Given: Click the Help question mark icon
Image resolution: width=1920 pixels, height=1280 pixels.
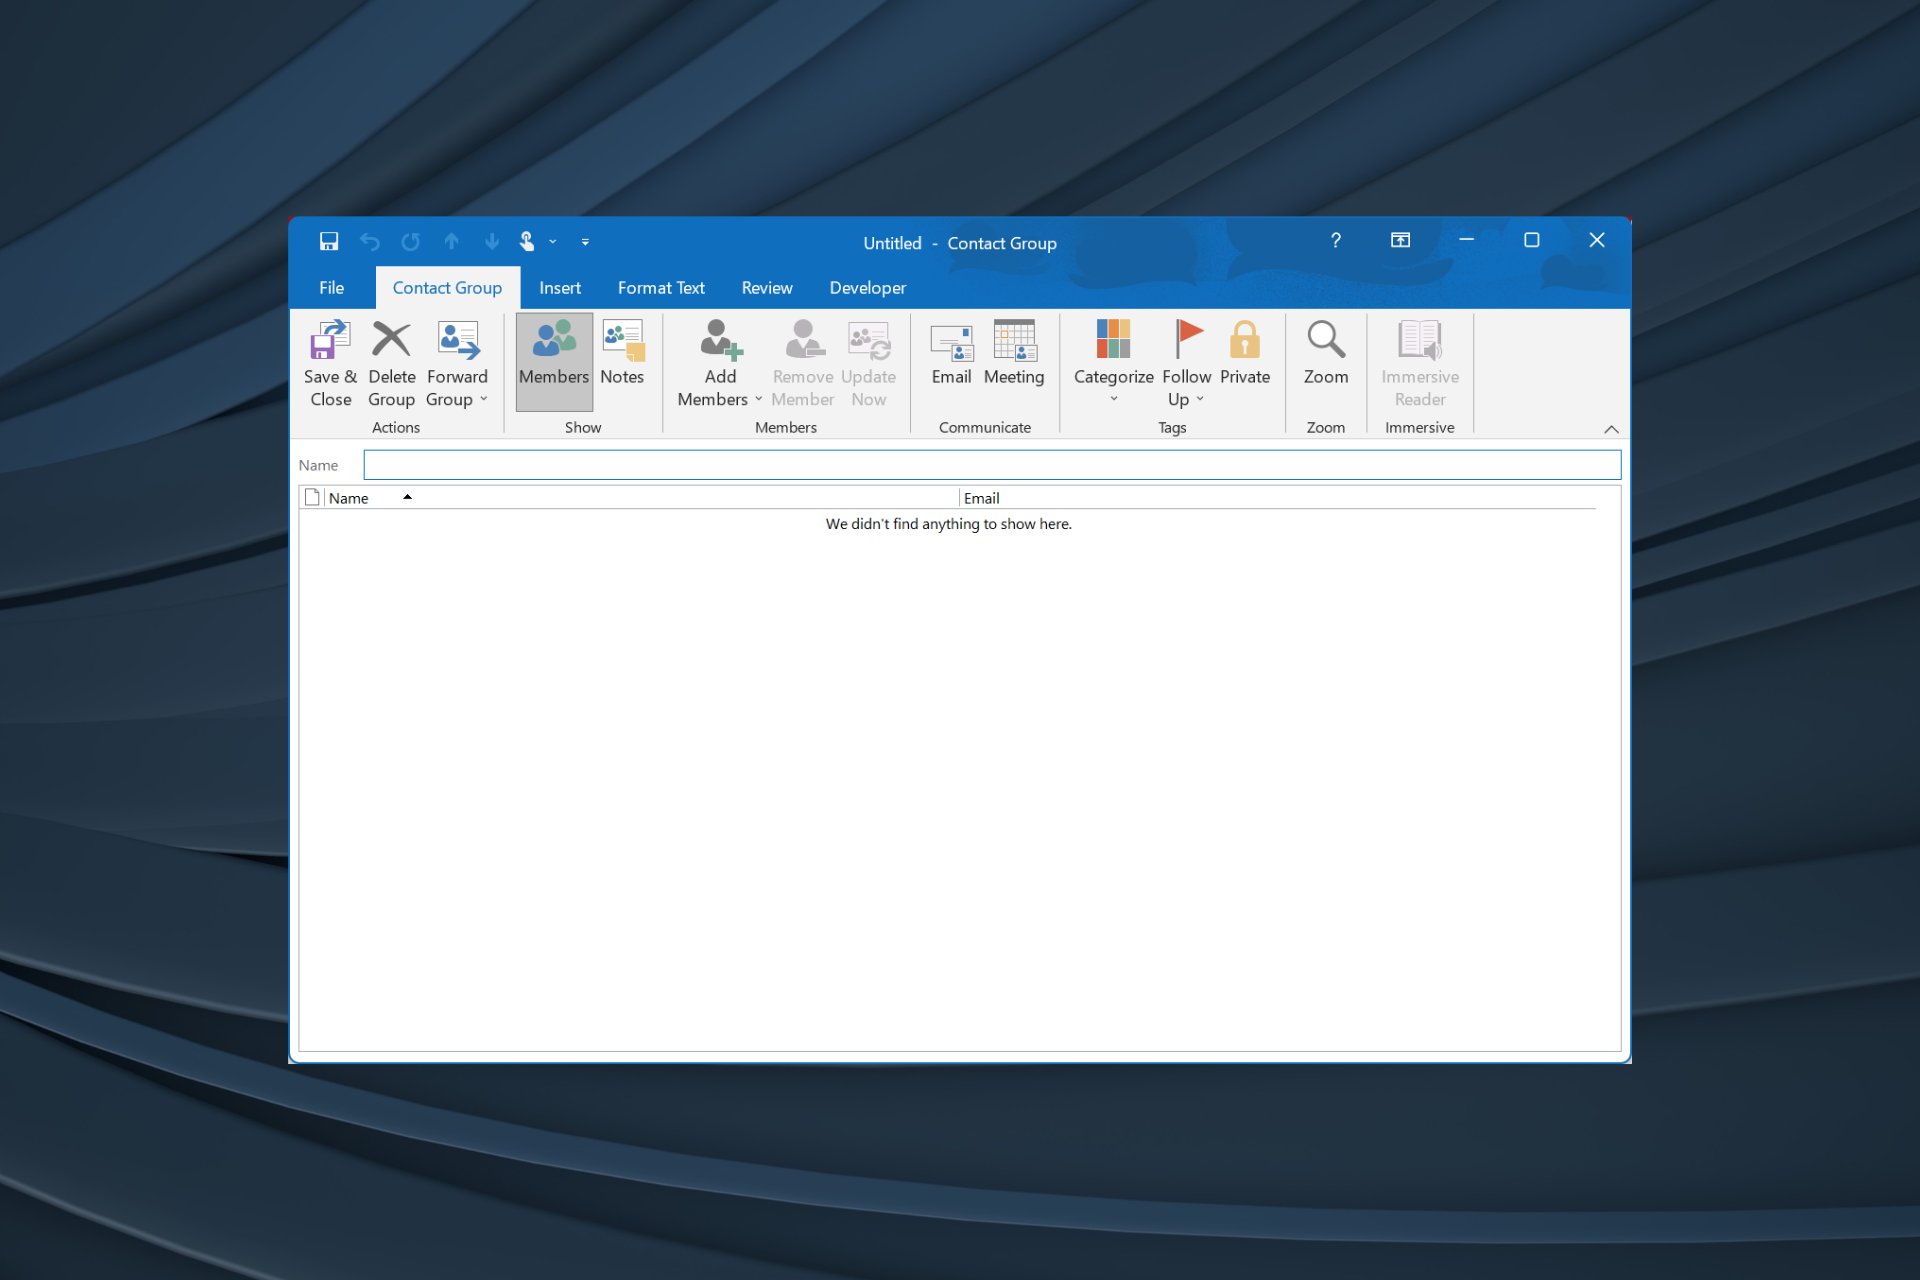Looking at the screenshot, I should [x=1336, y=241].
